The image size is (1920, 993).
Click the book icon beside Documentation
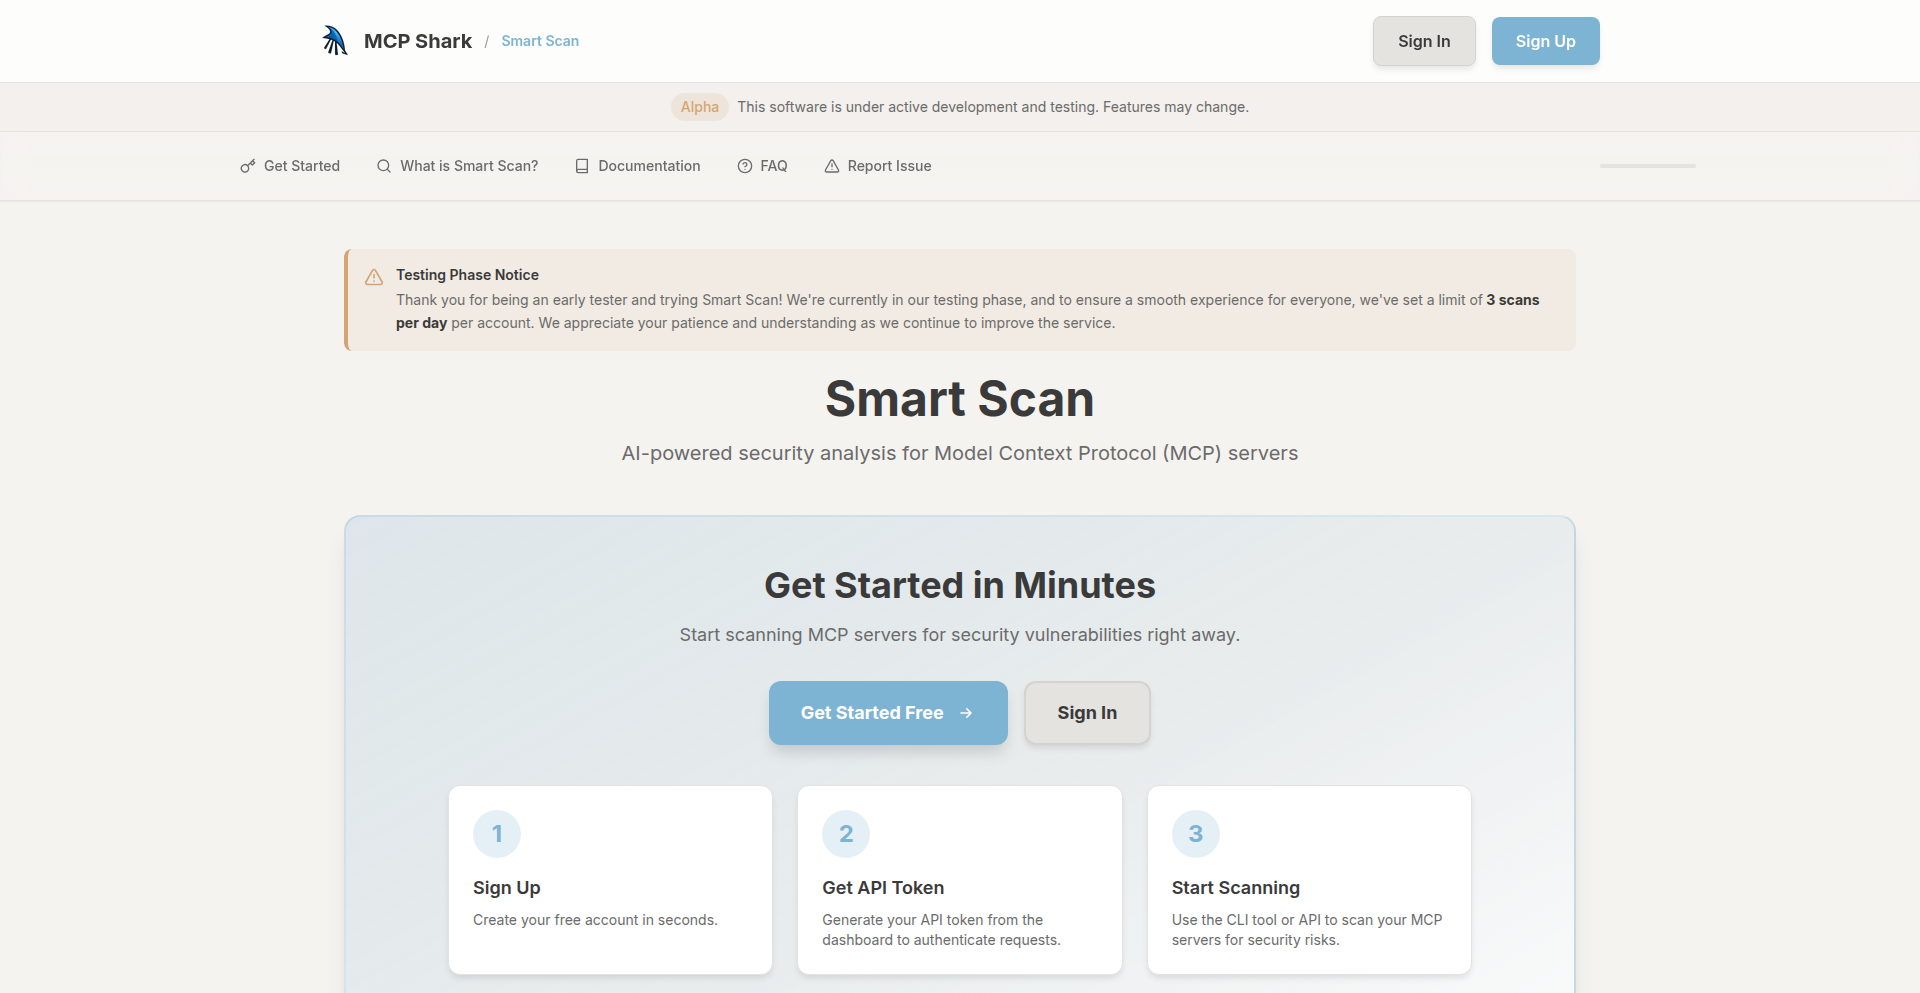coord(581,166)
